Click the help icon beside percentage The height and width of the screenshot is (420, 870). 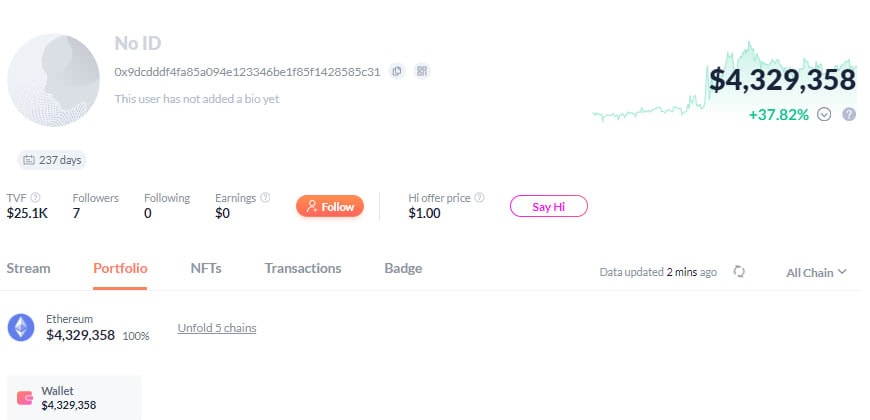849,114
